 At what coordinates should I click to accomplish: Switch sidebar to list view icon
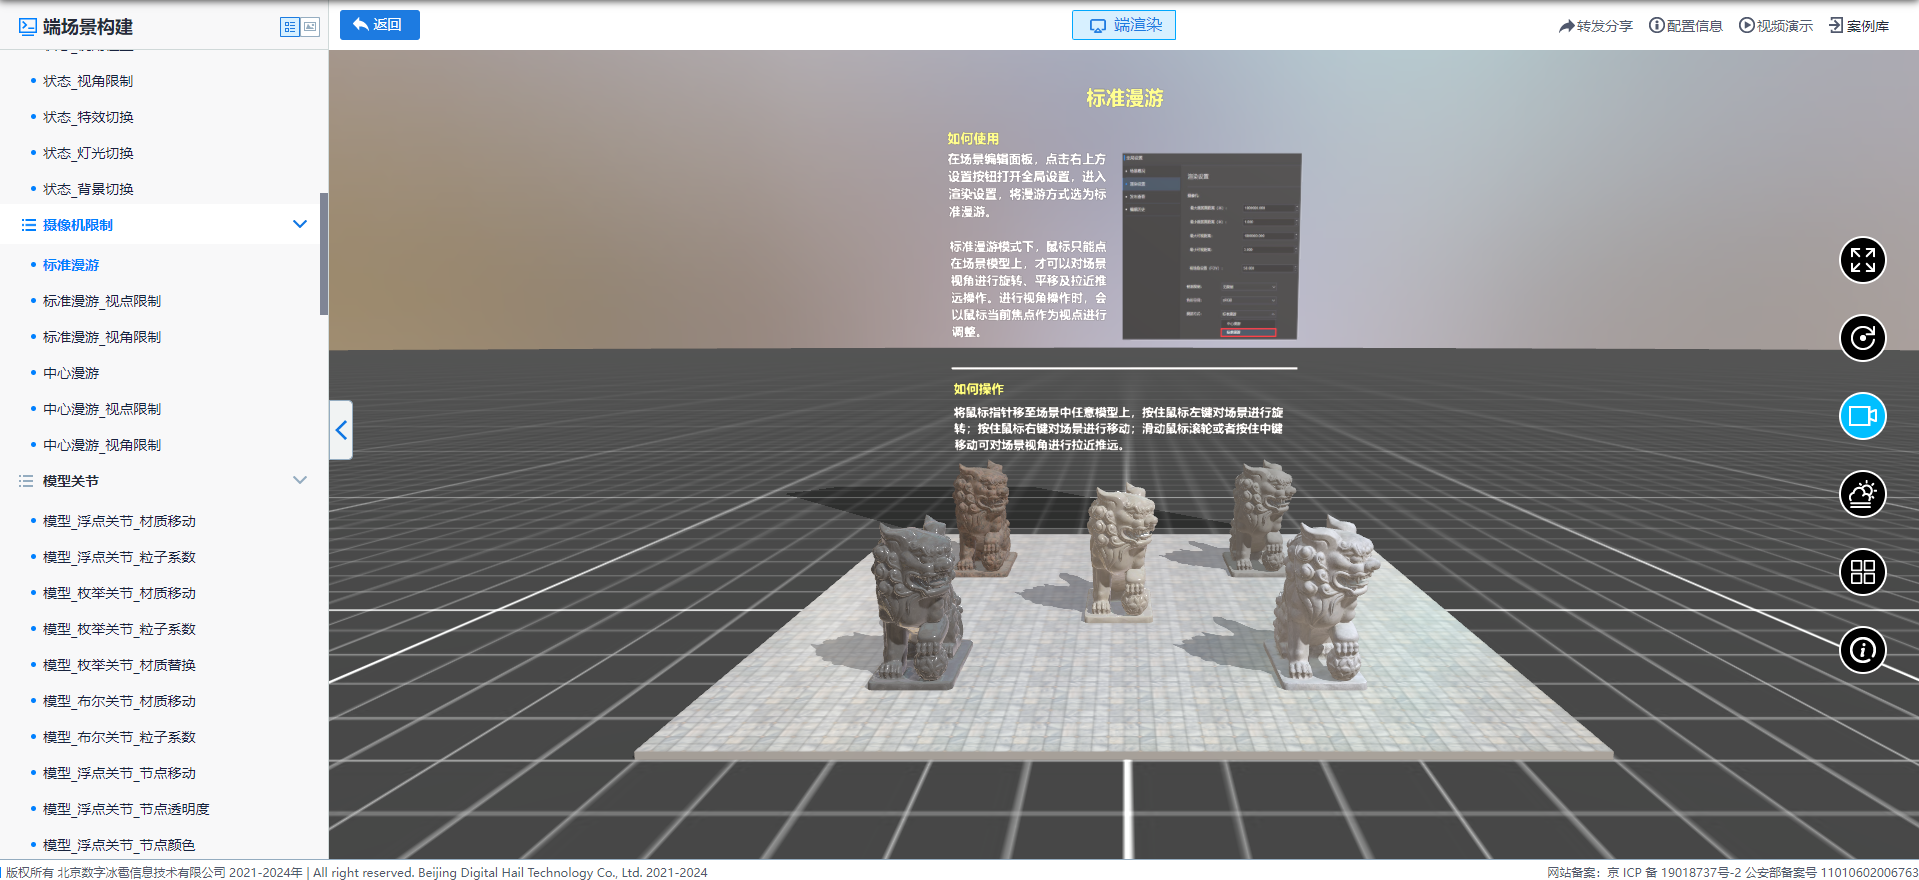pyautogui.click(x=290, y=27)
